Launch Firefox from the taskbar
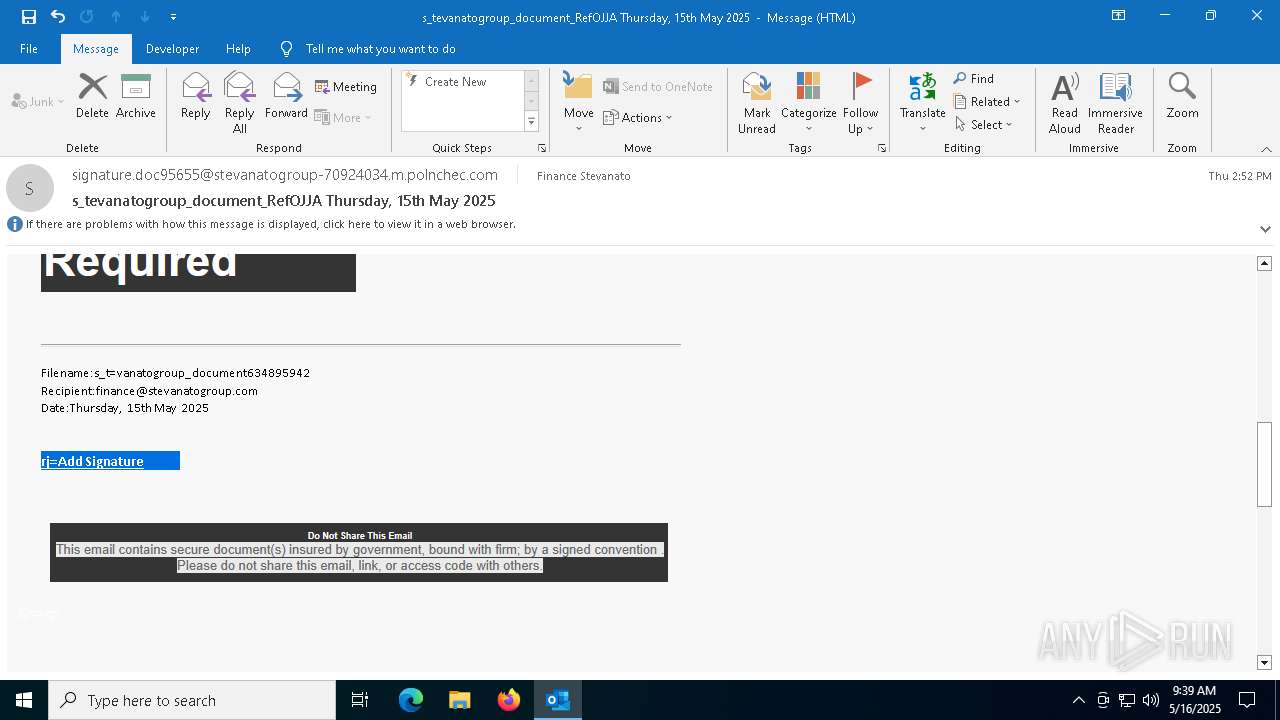 point(508,700)
